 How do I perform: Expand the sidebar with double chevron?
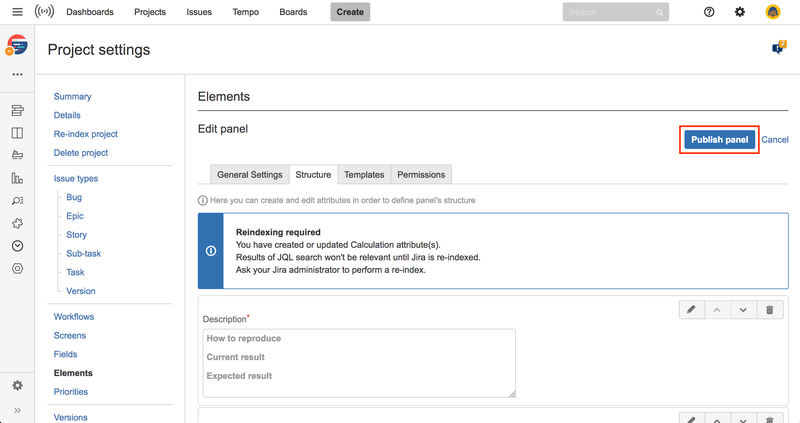tap(17, 410)
